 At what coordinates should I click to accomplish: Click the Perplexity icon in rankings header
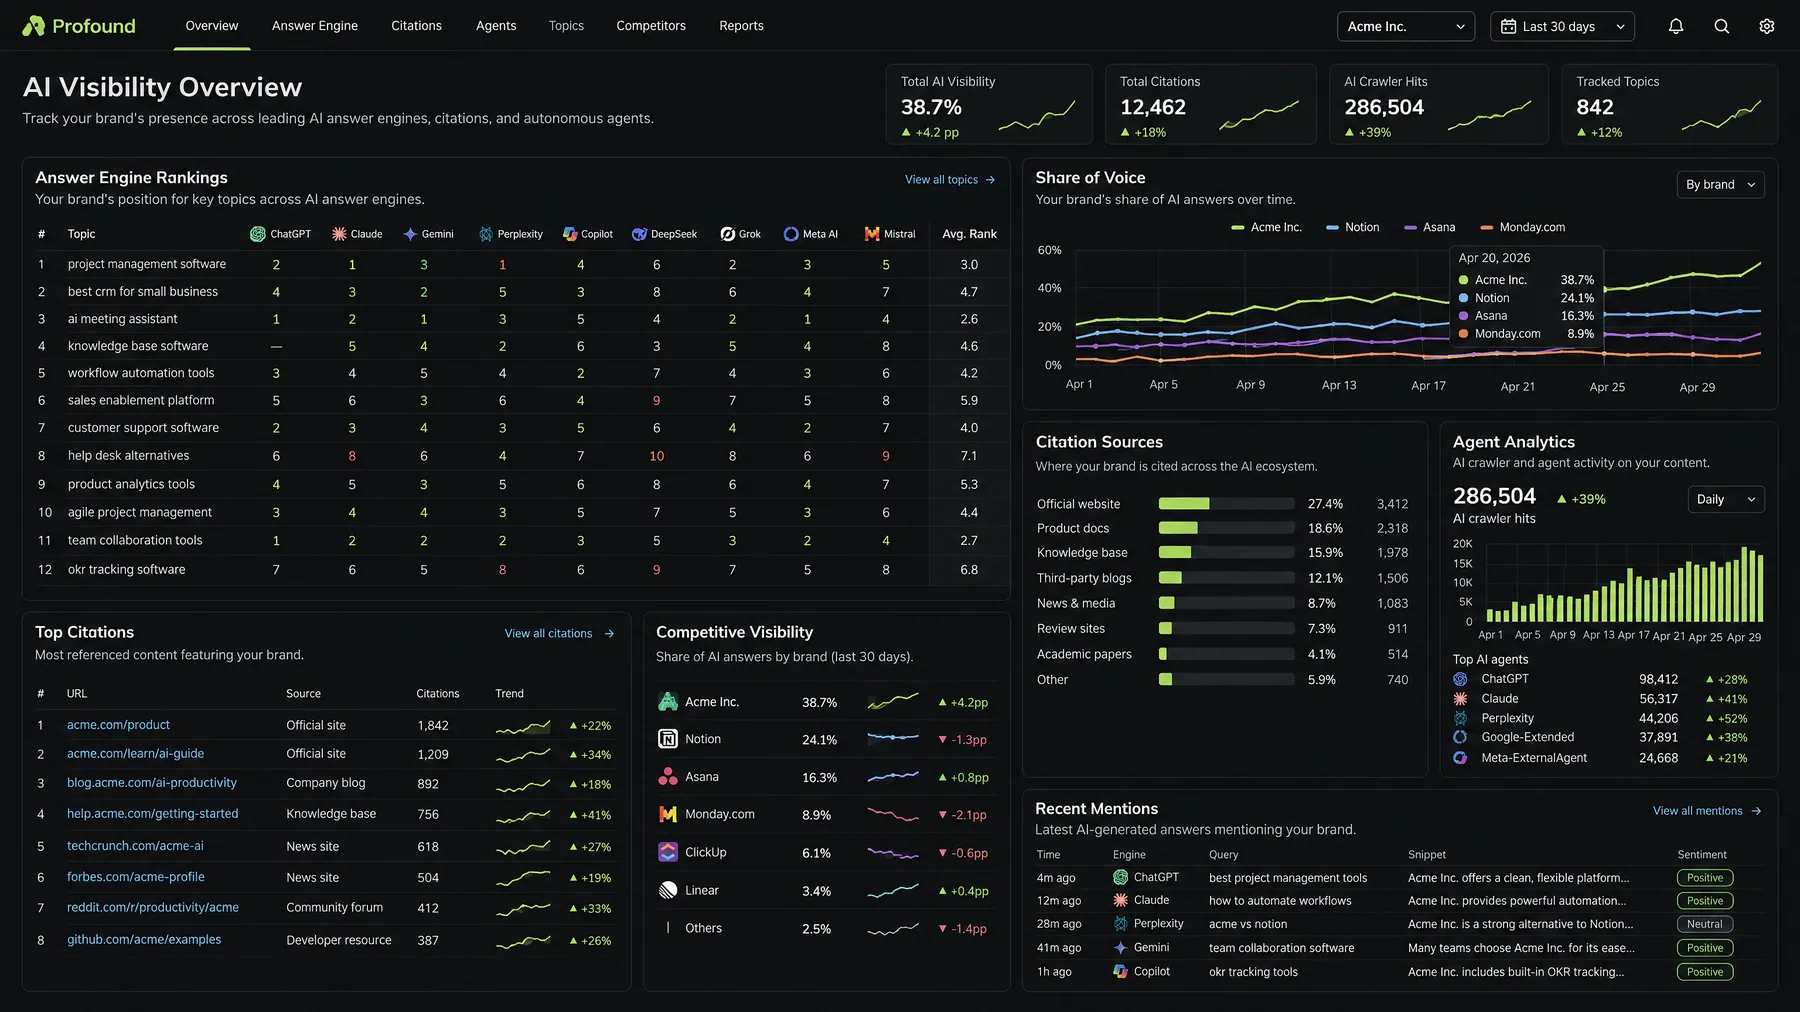[x=486, y=234]
